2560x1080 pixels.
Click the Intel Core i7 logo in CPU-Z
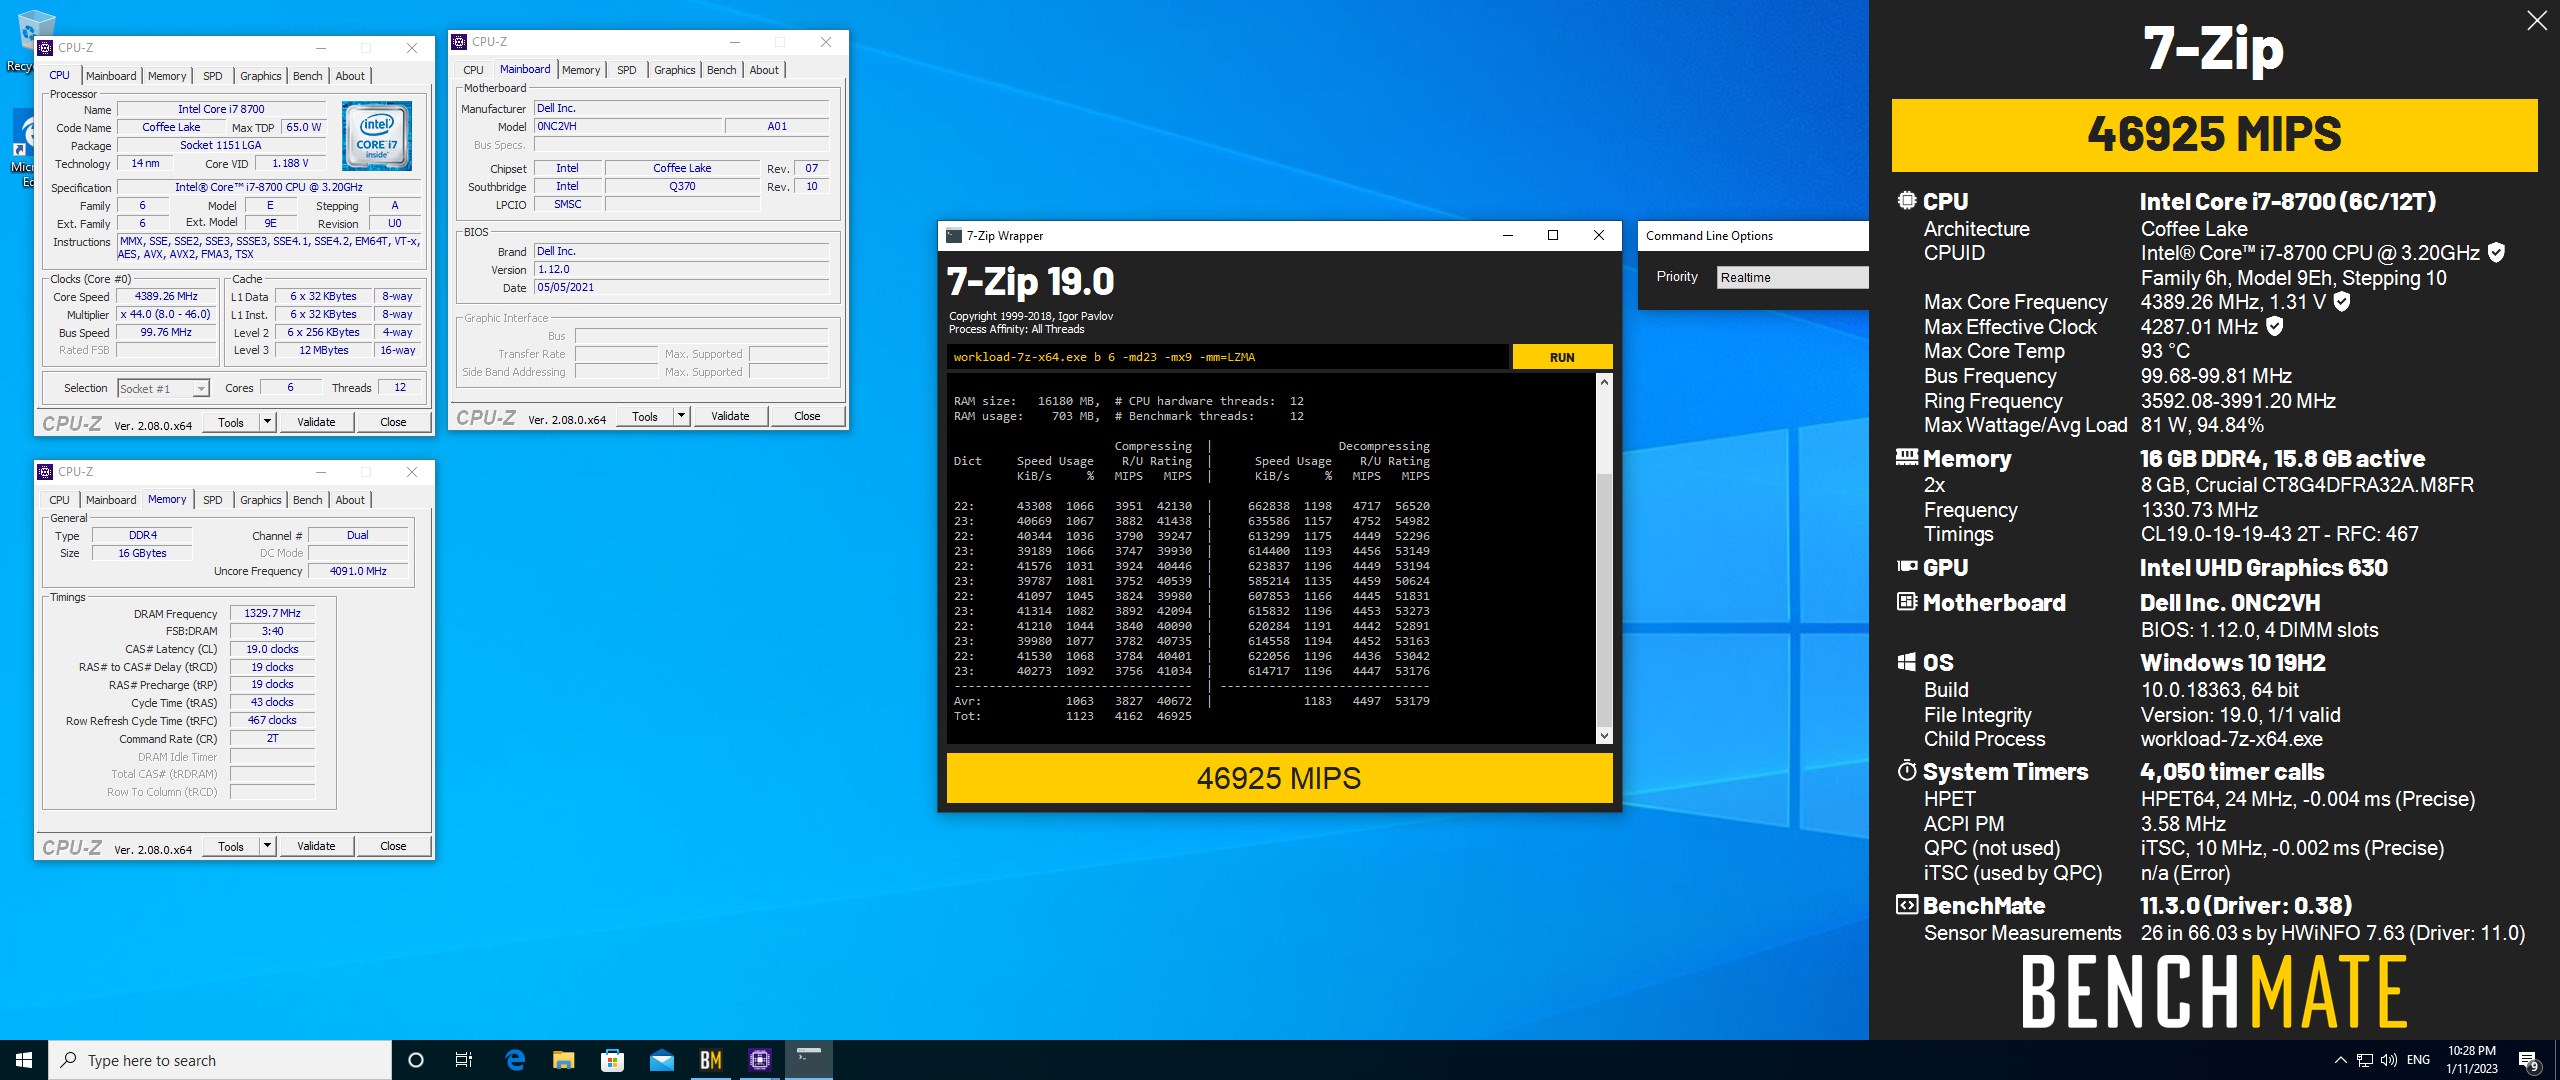pyautogui.click(x=376, y=136)
